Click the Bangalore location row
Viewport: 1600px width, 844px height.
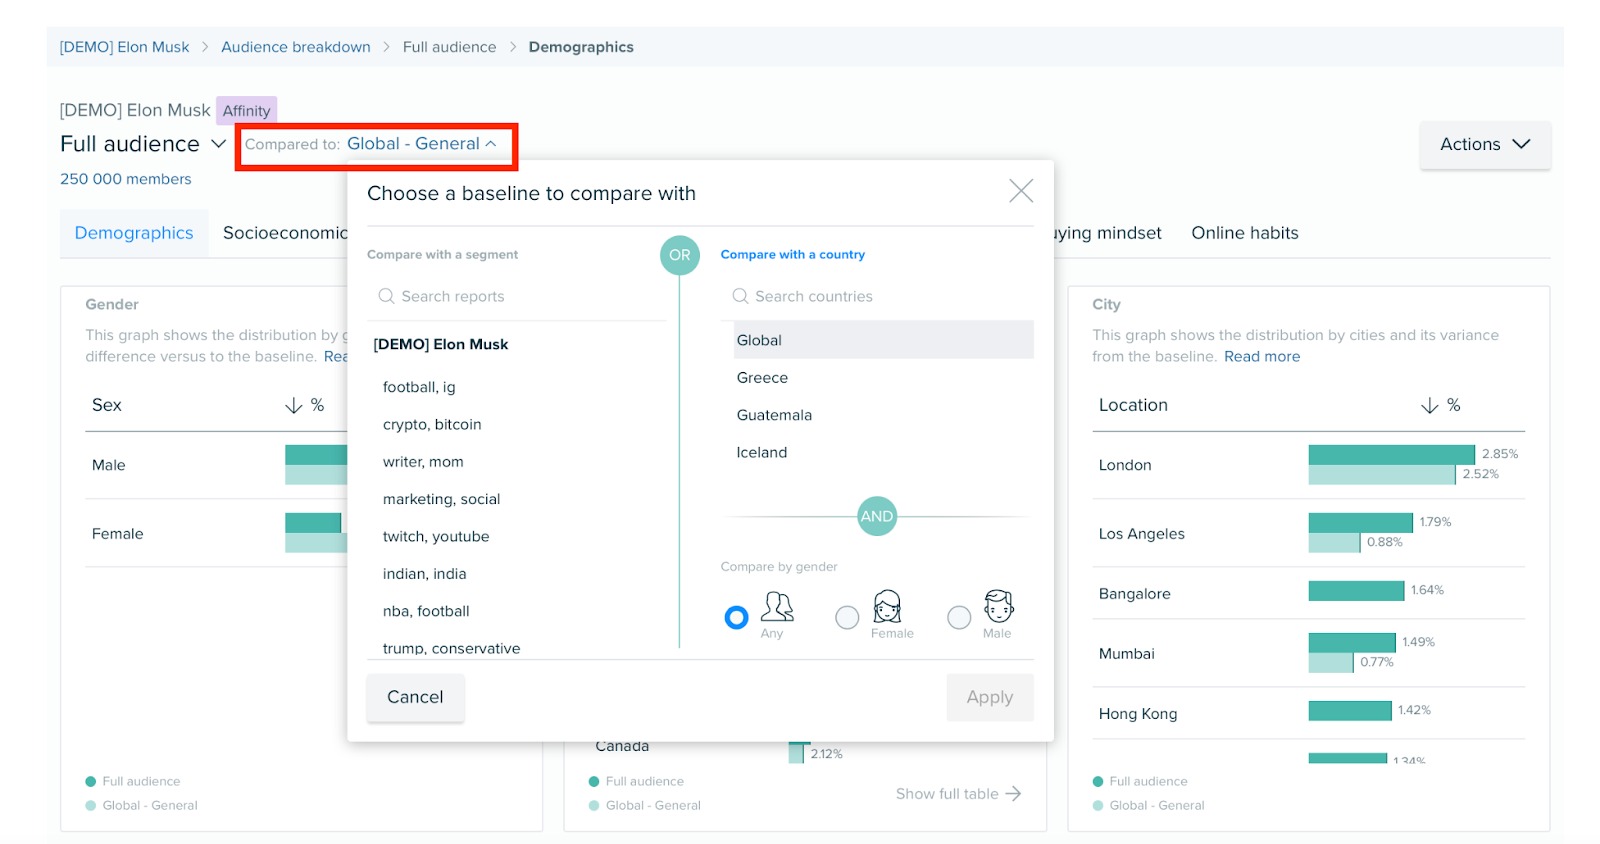pyautogui.click(x=1308, y=593)
